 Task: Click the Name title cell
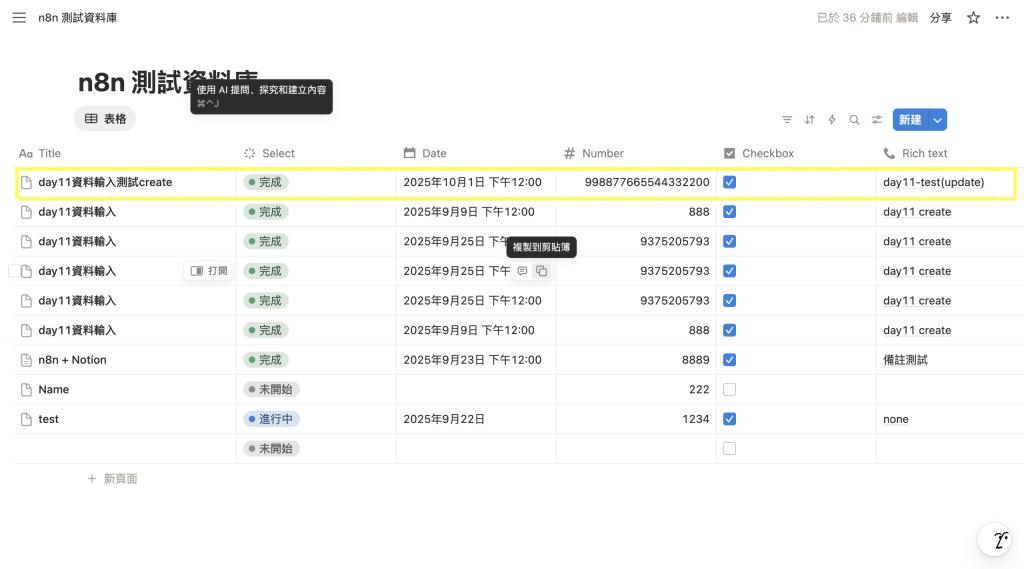pos(54,389)
